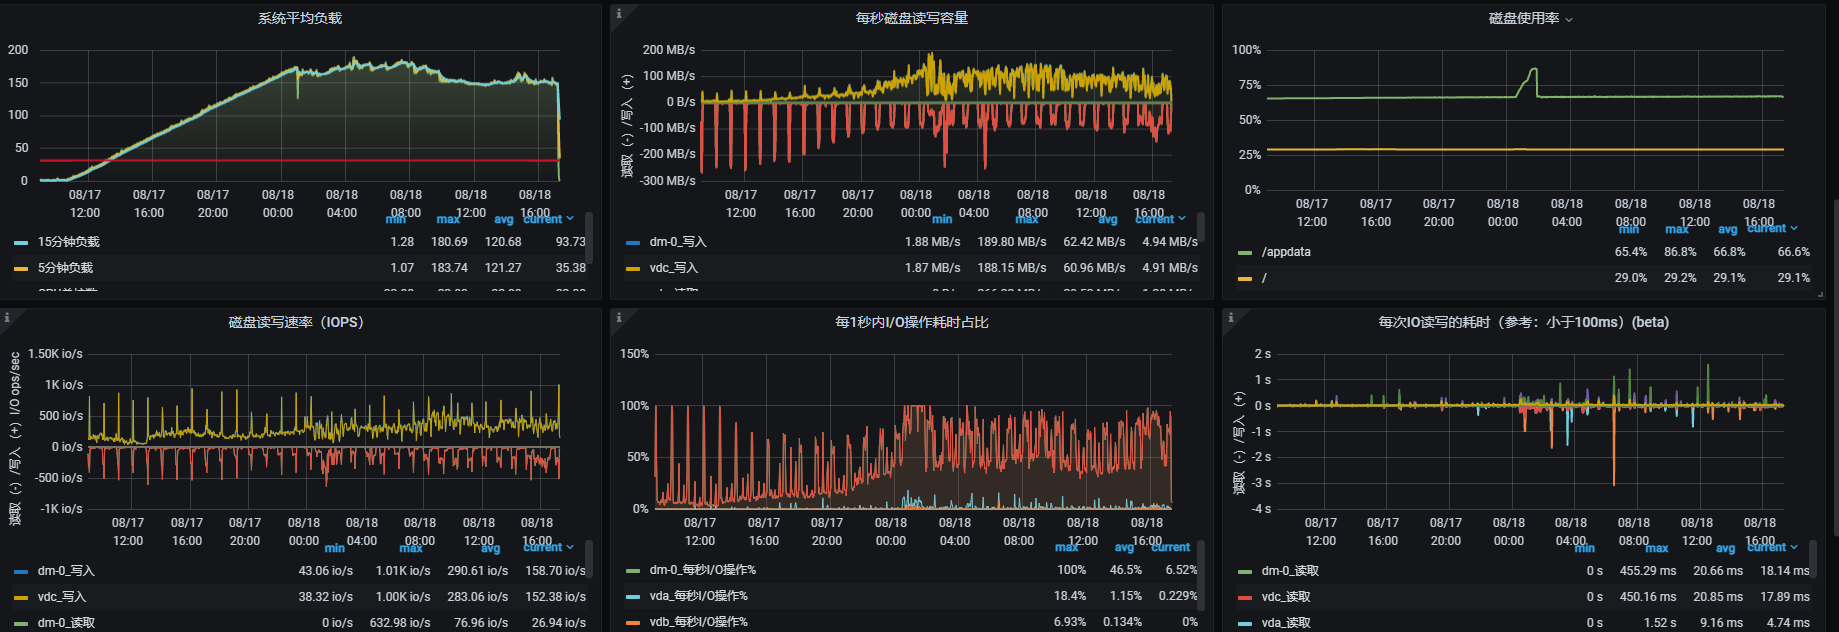Sort 每次IO读写的耗时 legend by avg column
This screenshot has height=632, width=1839.
coord(1728,548)
